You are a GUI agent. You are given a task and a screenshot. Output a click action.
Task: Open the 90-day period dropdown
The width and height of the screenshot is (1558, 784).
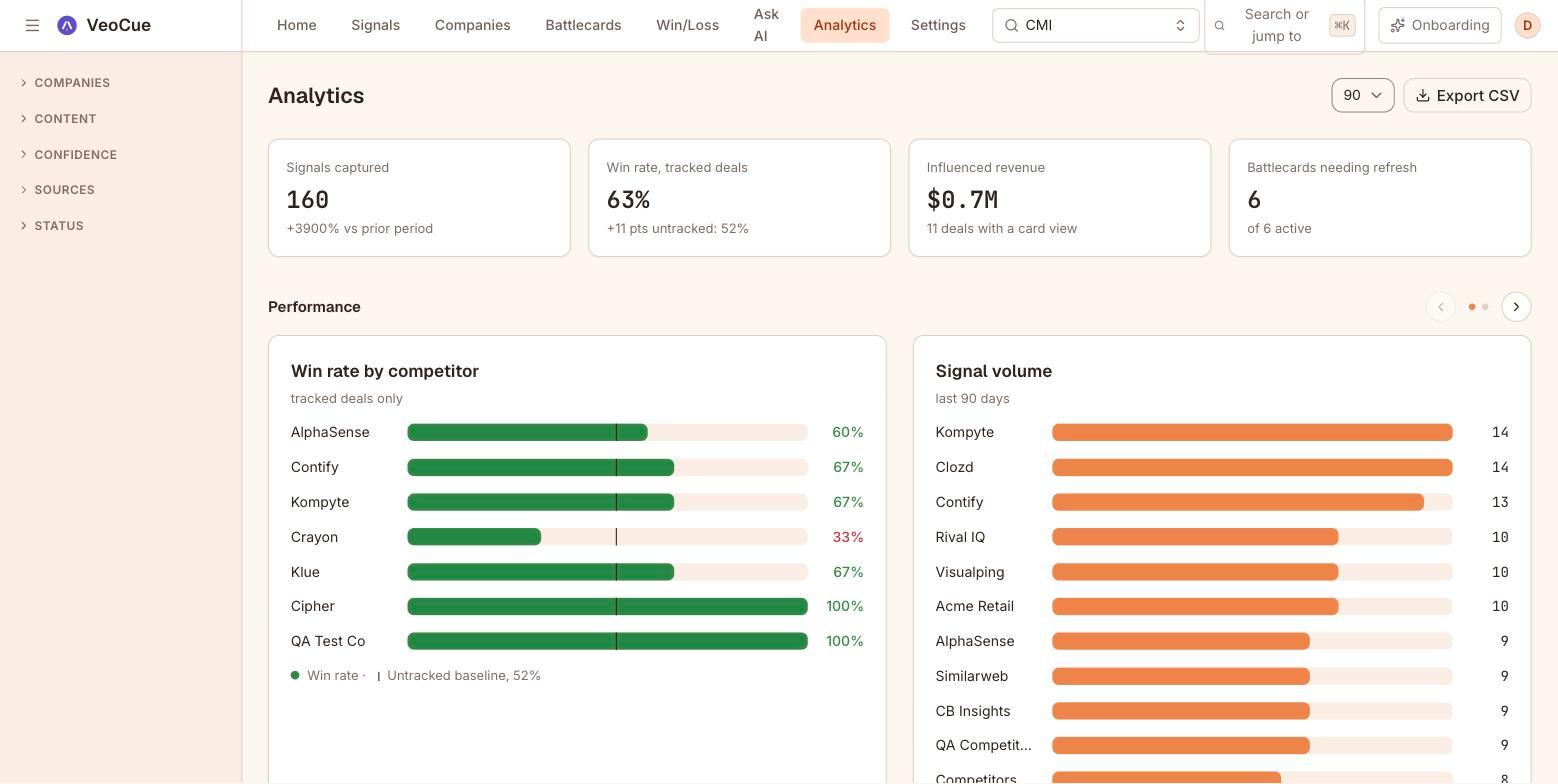coord(1362,95)
